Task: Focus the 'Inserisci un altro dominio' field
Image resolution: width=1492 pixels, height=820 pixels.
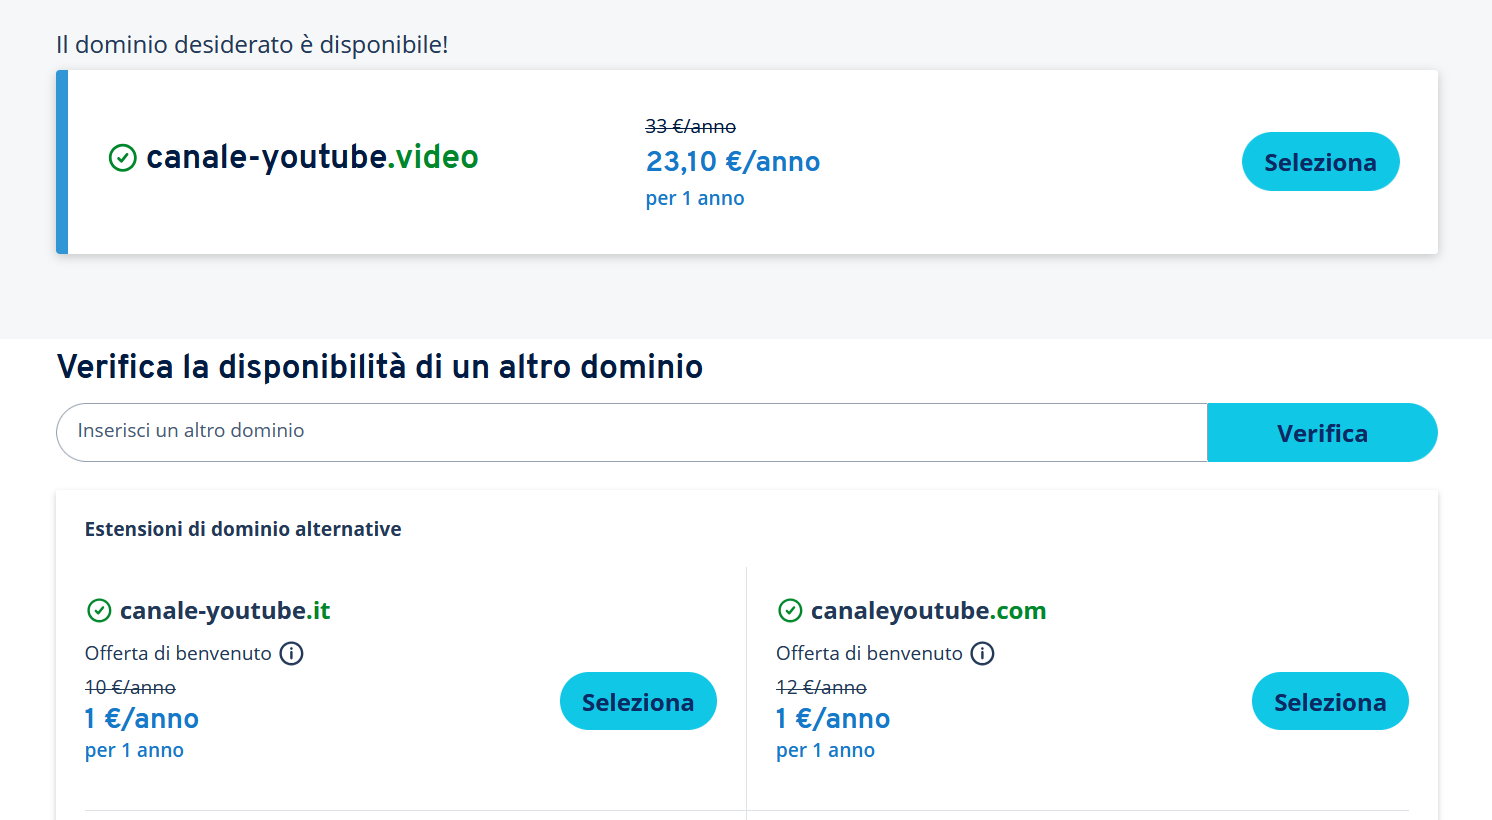Action: tap(632, 433)
